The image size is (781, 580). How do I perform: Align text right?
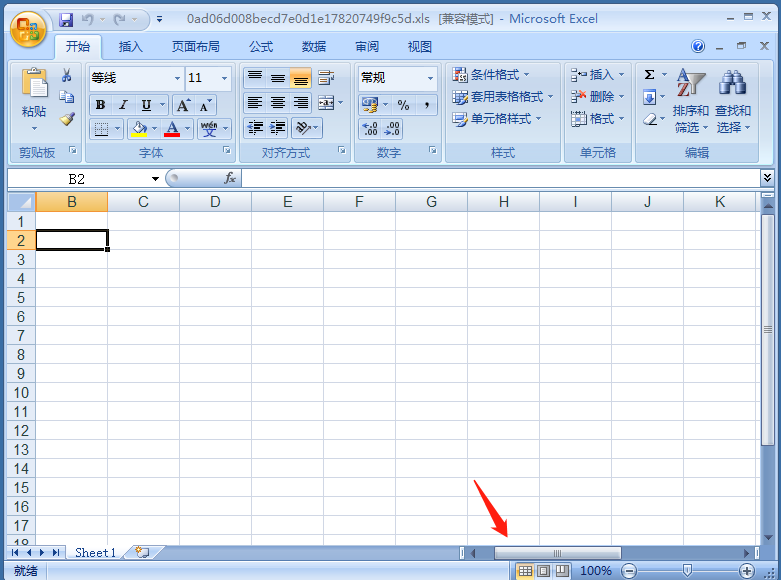pyautogui.click(x=300, y=103)
